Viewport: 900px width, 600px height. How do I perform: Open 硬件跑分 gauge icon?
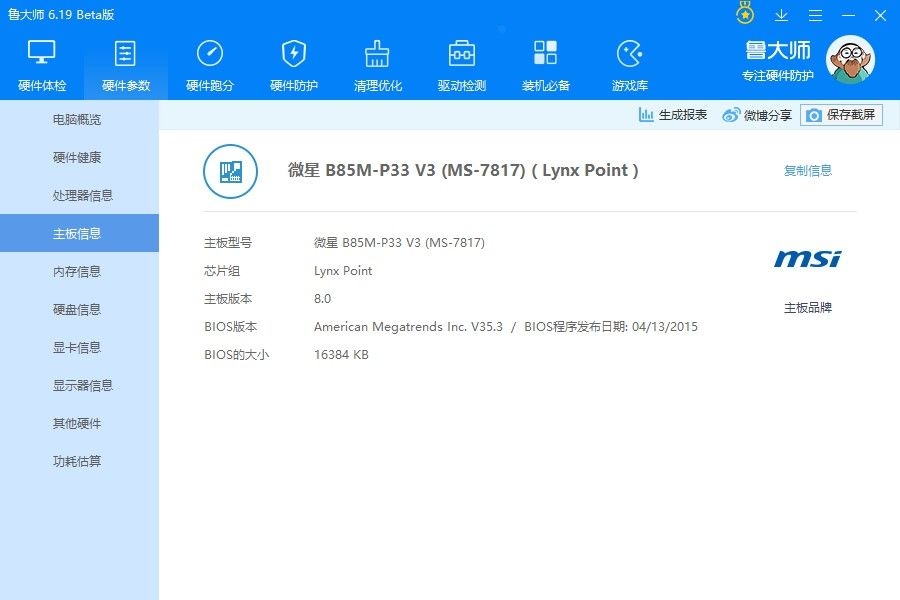[210, 53]
